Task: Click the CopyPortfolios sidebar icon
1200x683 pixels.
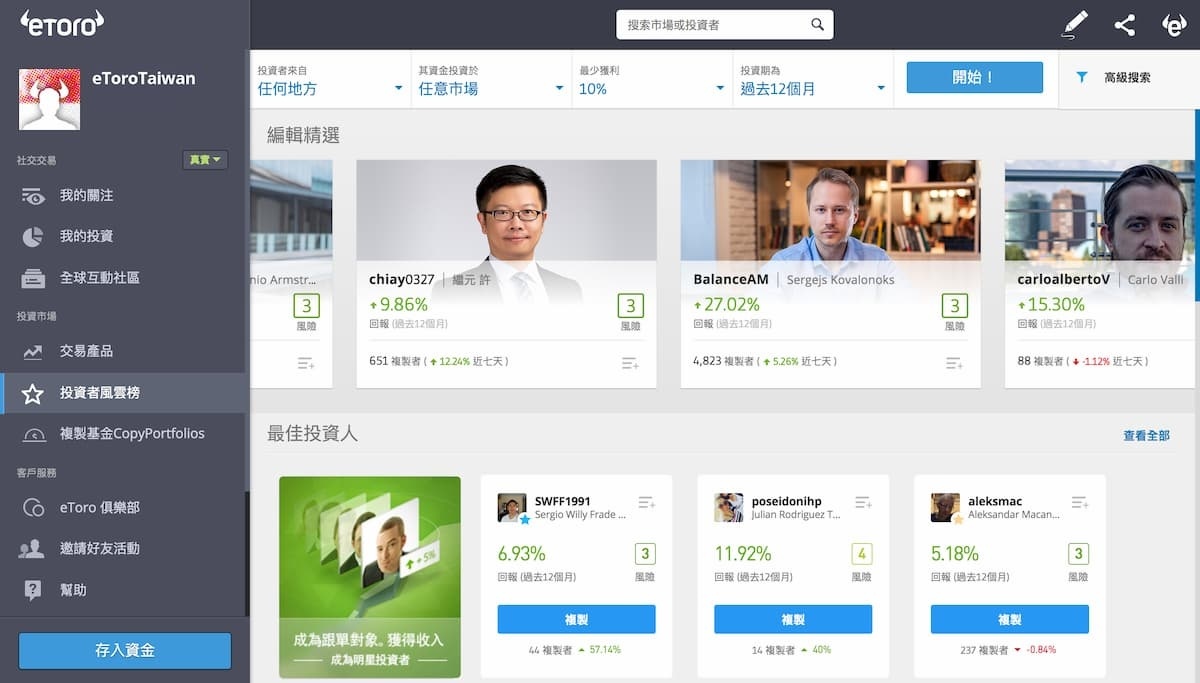Action: (33, 434)
